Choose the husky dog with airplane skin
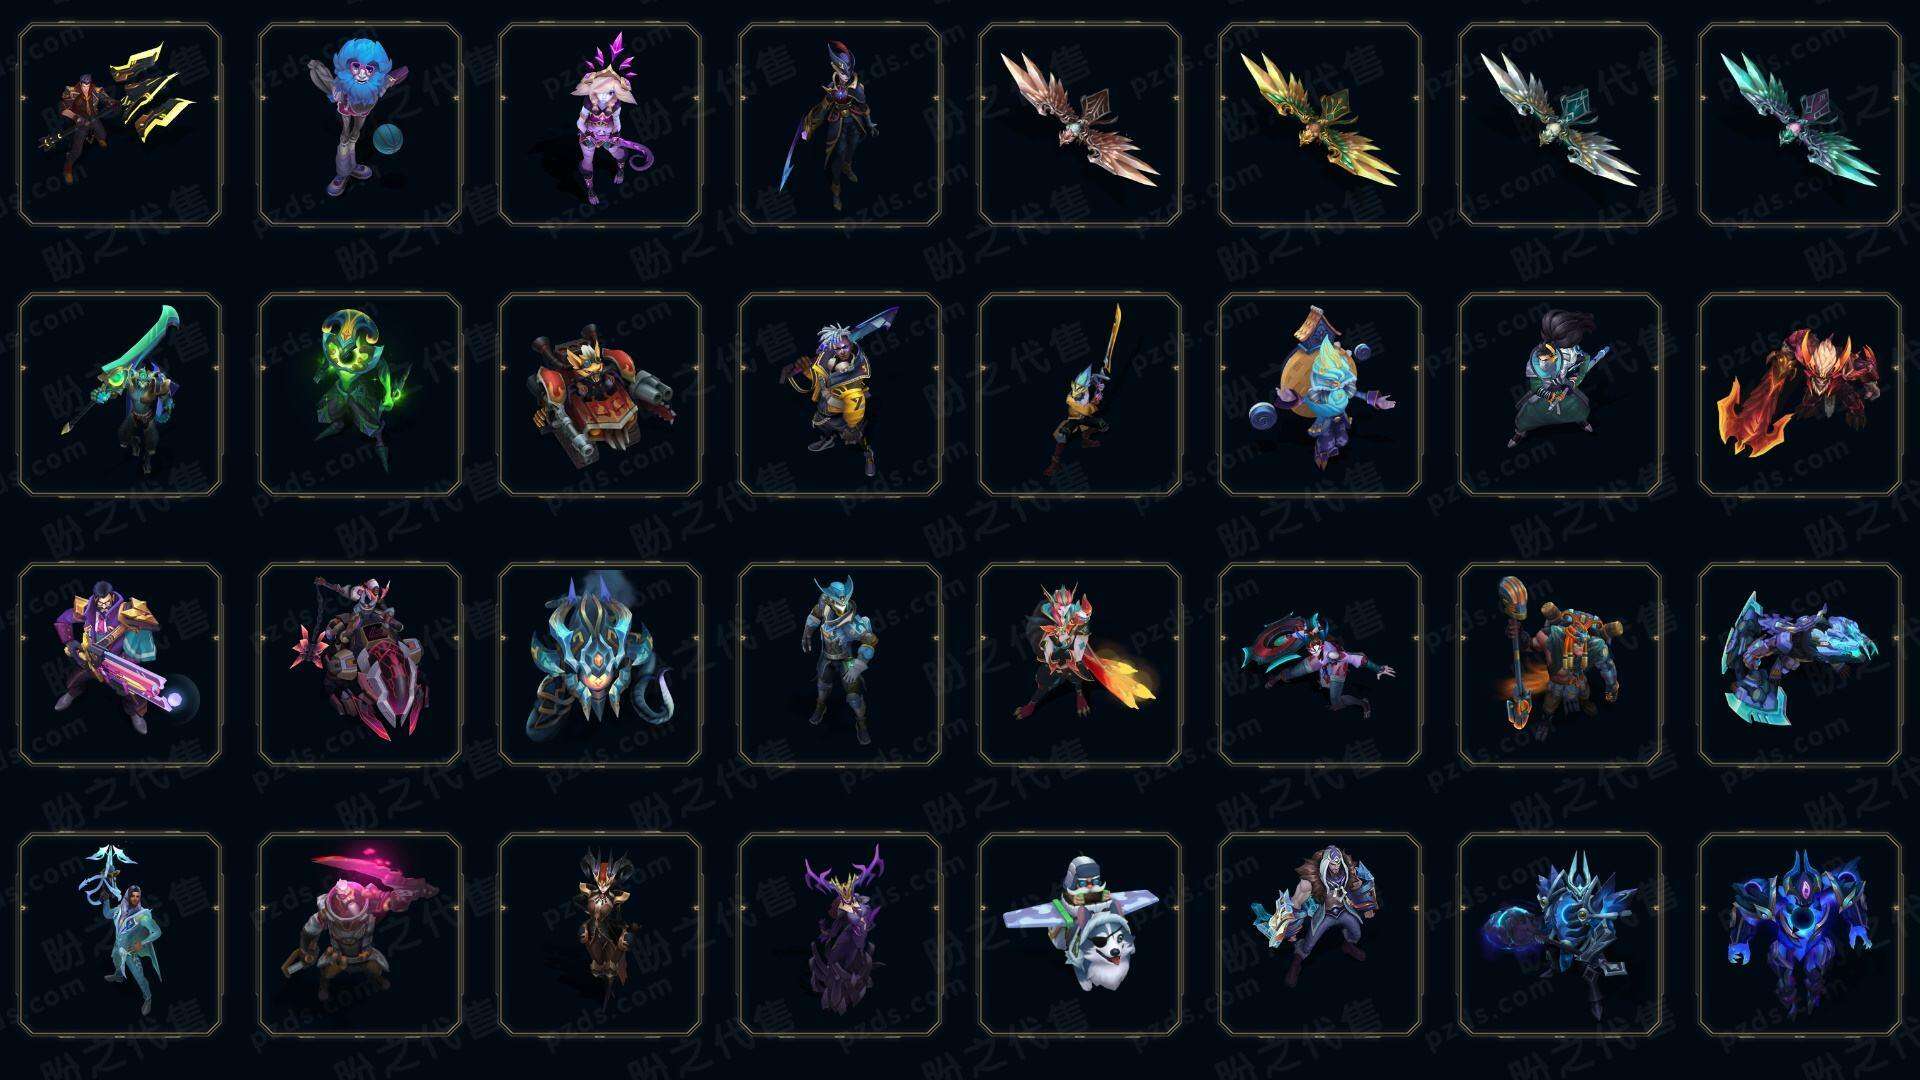 coord(1080,935)
